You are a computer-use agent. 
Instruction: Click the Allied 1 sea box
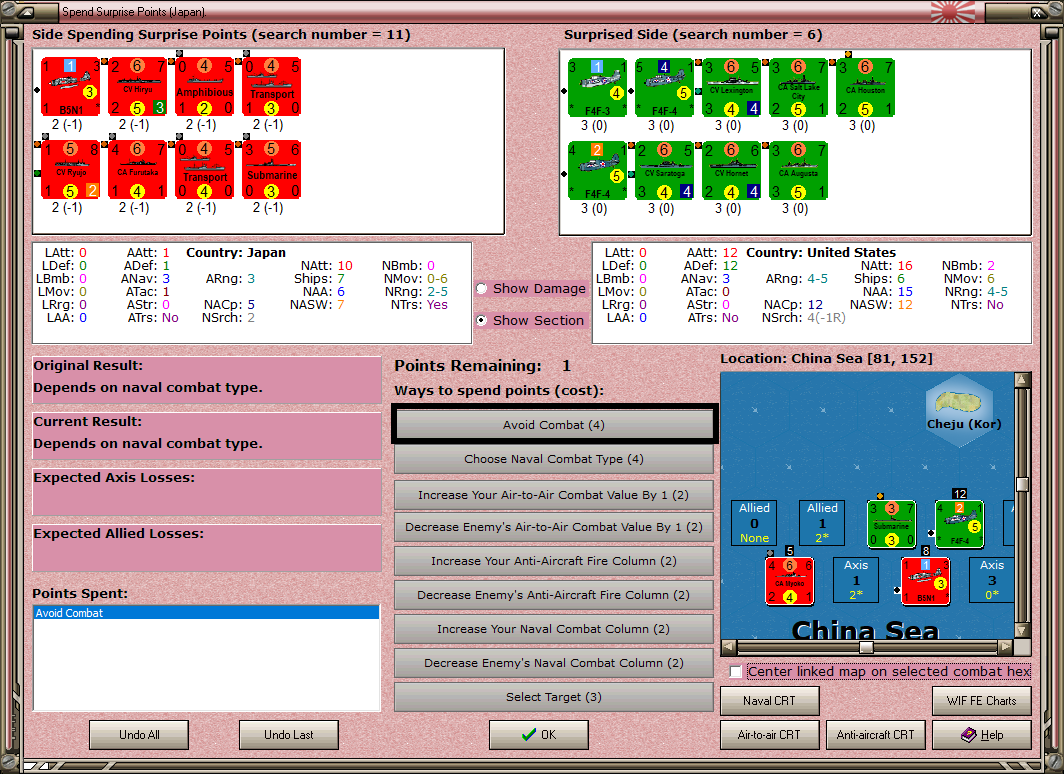coord(822,523)
